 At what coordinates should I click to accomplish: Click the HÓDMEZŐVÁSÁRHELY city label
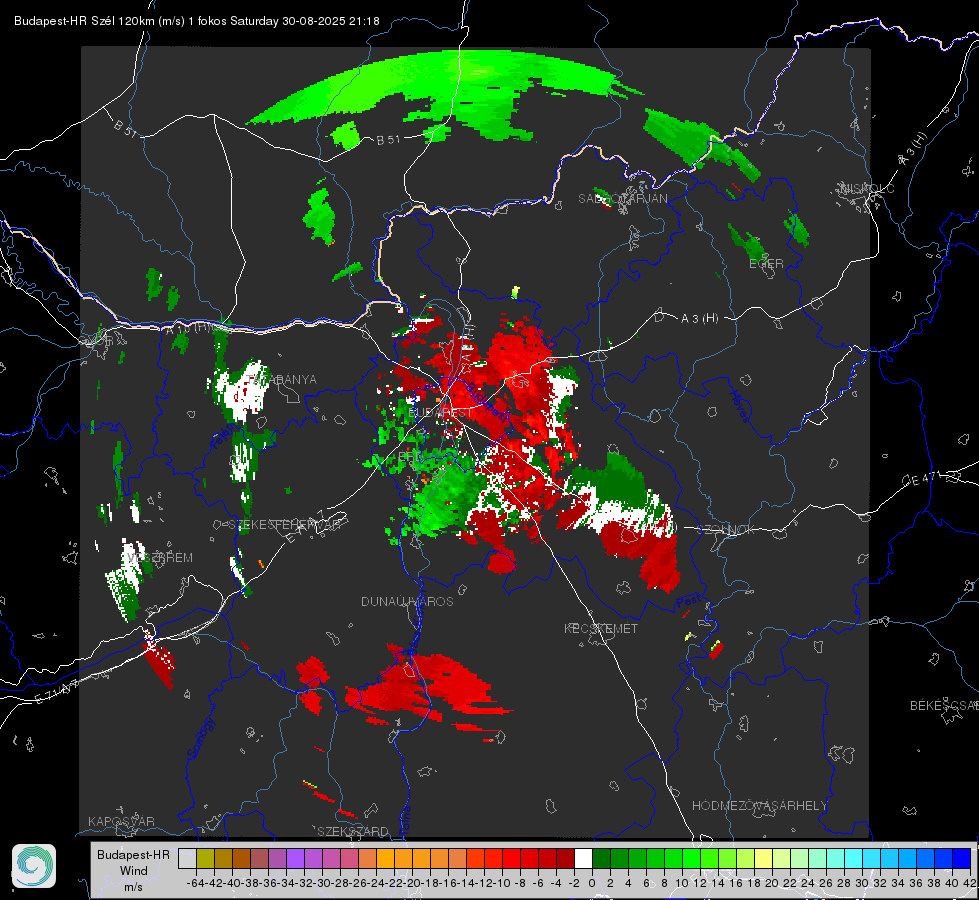click(759, 806)
